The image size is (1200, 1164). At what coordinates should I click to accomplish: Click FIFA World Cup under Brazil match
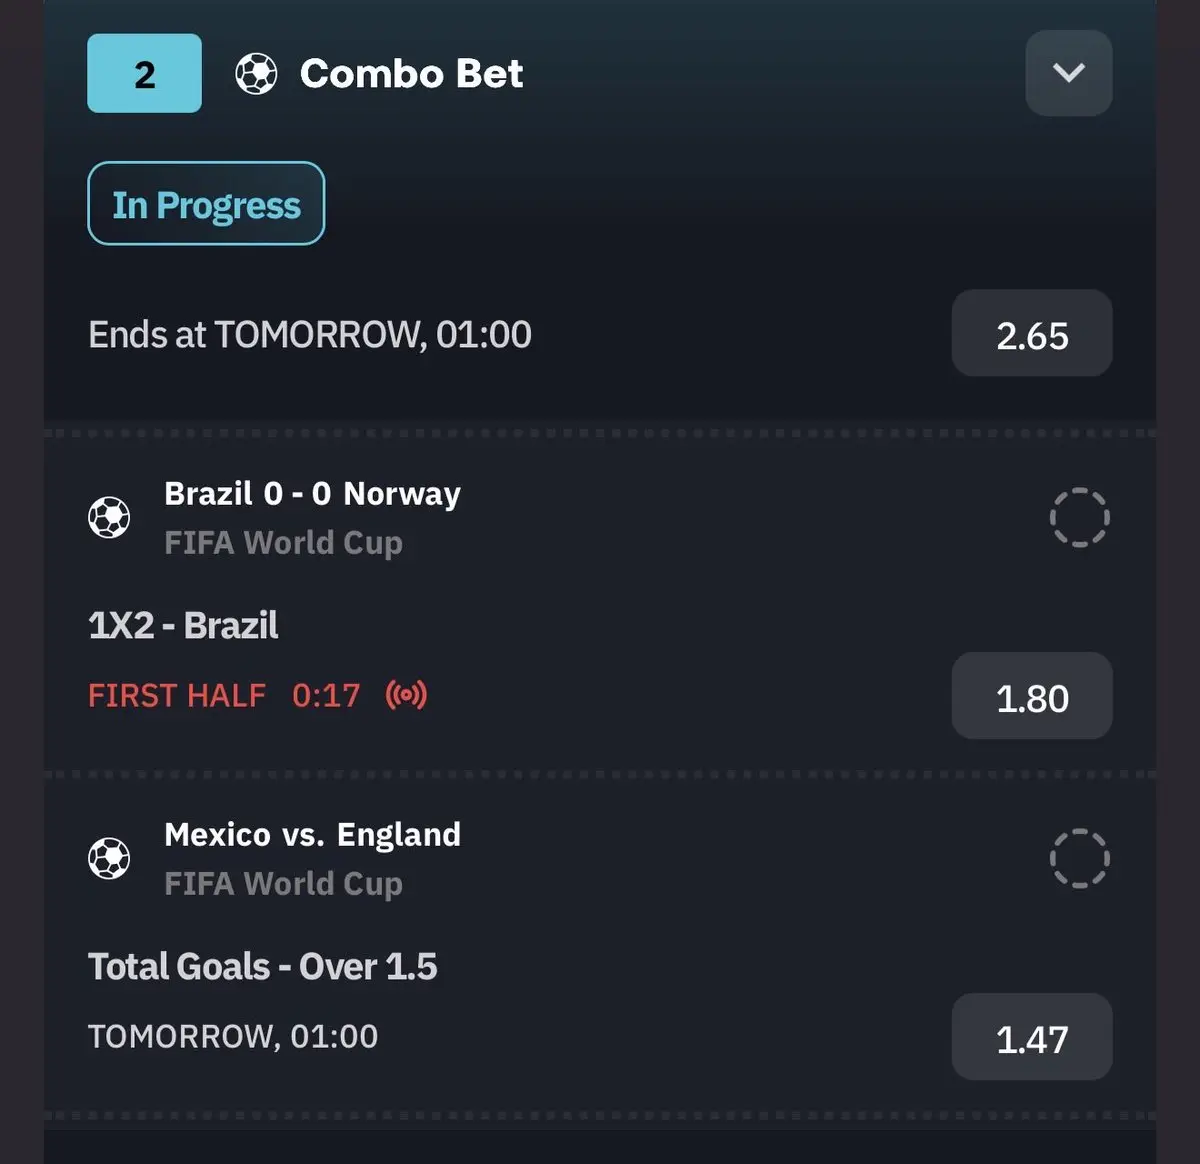pyautogui.click(x=283, y=543)
